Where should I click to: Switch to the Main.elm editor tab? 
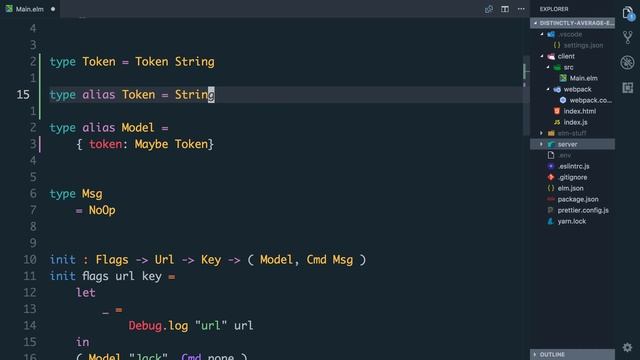click(x=30, y=9)
